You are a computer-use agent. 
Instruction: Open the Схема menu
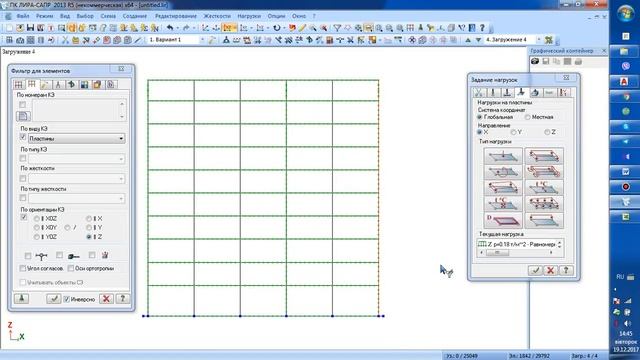pyautogui.click(x=108, y=16)
